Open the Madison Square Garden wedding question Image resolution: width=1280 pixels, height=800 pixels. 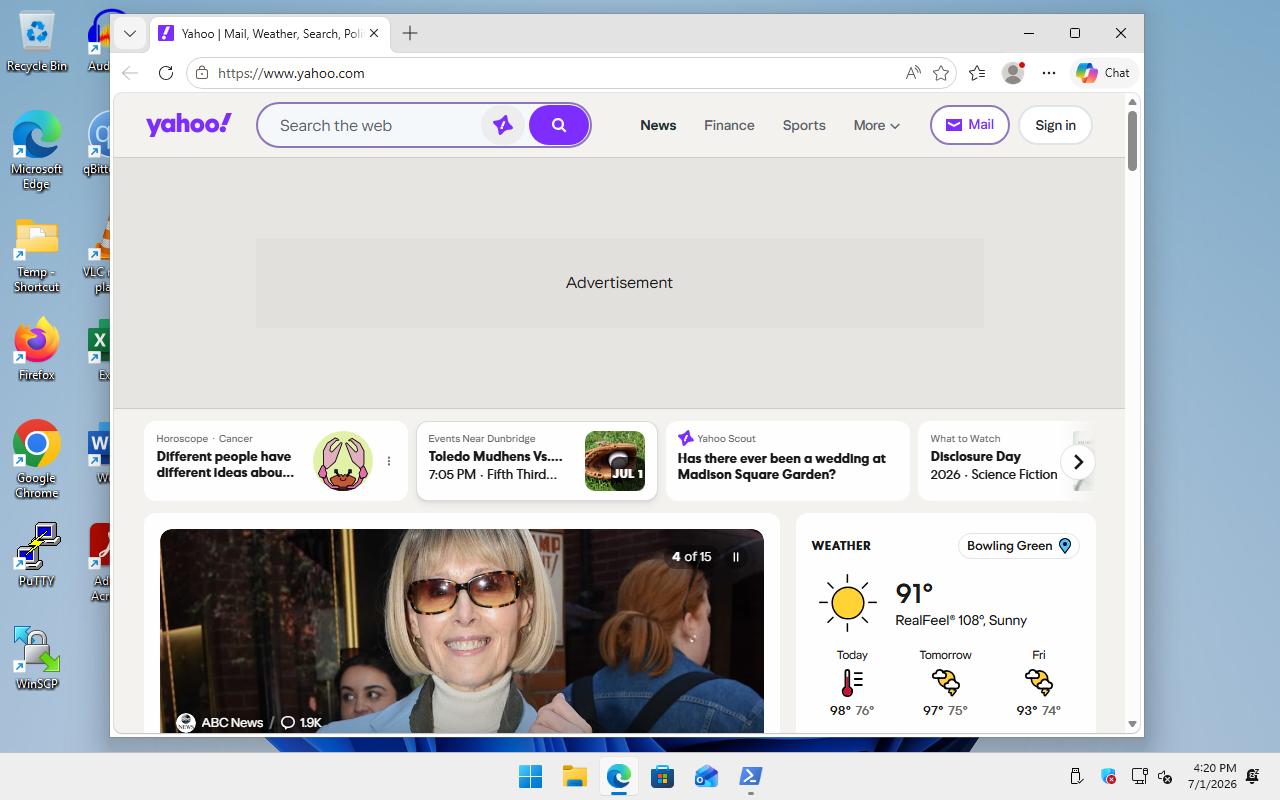[782, 466]
